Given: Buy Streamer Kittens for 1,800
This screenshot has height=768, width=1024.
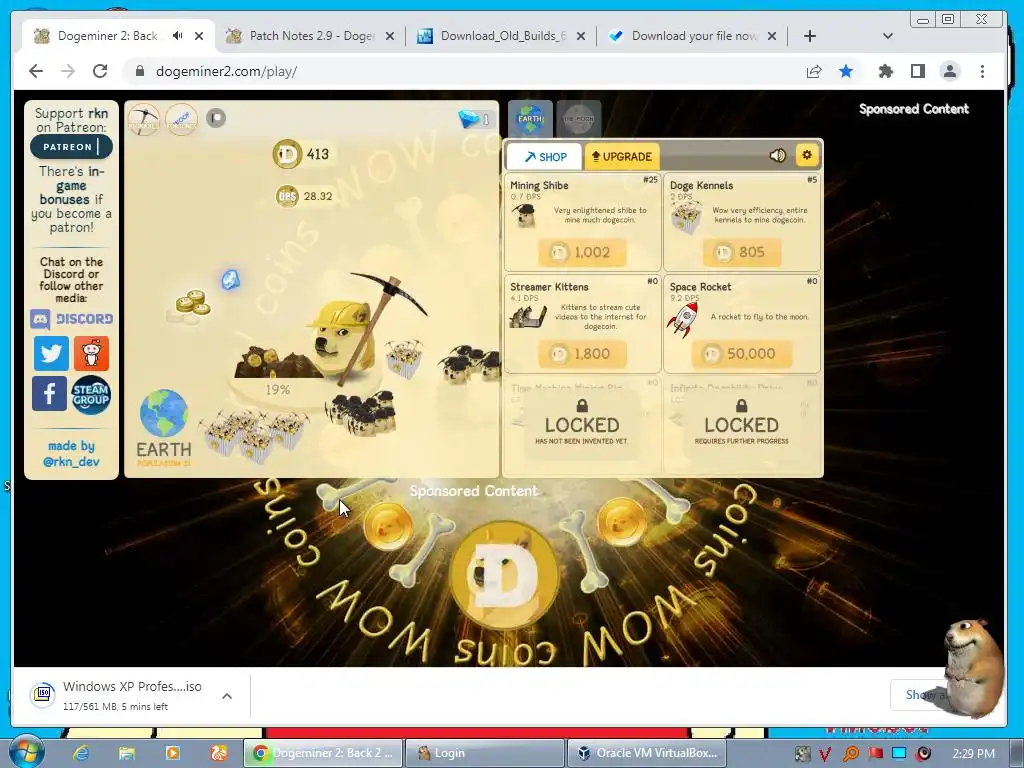Looking at the screenshot, I should [x=583, y=354].
